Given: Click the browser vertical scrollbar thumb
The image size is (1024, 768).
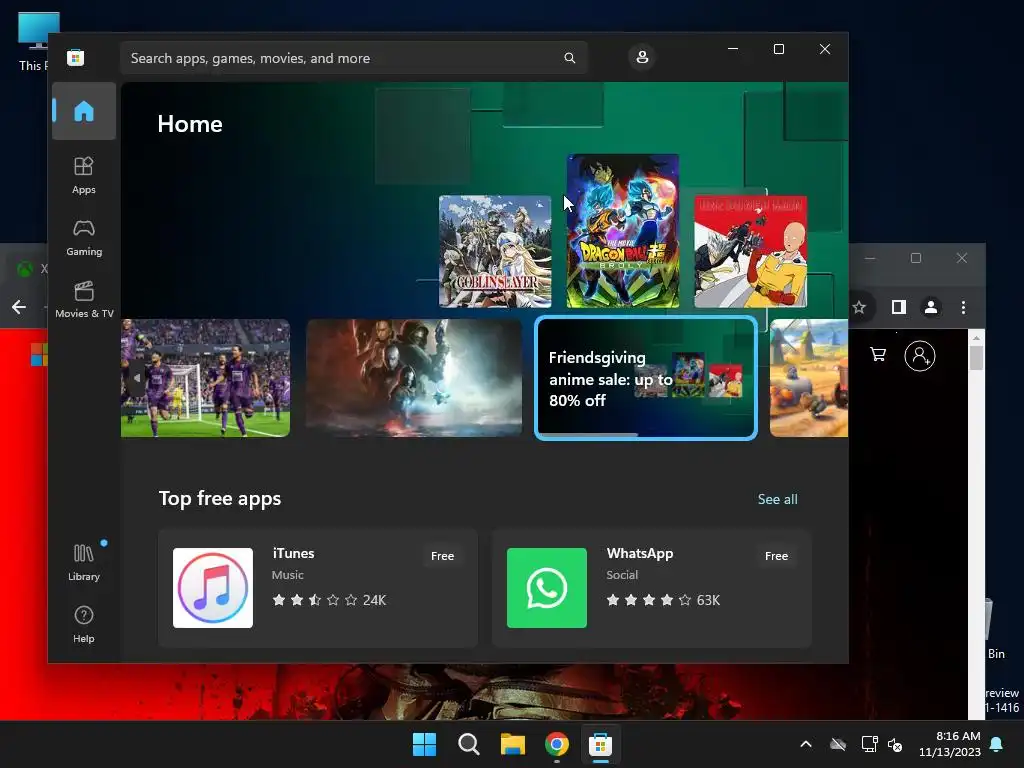Looking at the screenshot, I should point(976,357).
